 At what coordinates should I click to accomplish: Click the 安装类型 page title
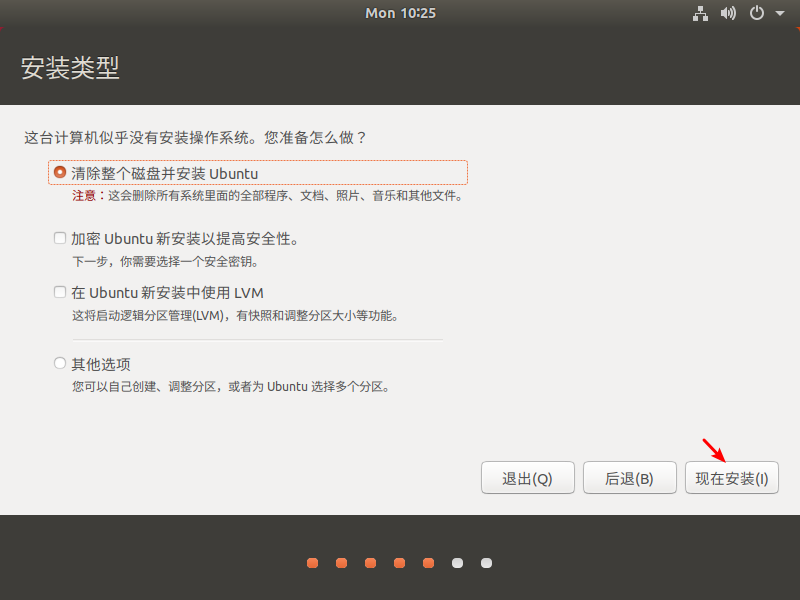70,67
